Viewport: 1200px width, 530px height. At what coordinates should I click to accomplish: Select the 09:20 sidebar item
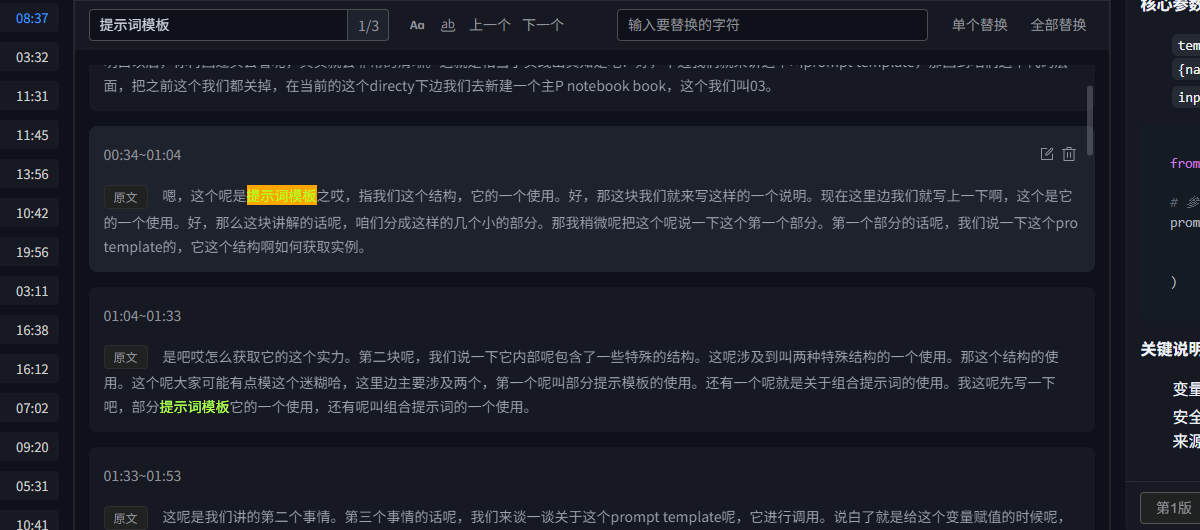[32, 447]
